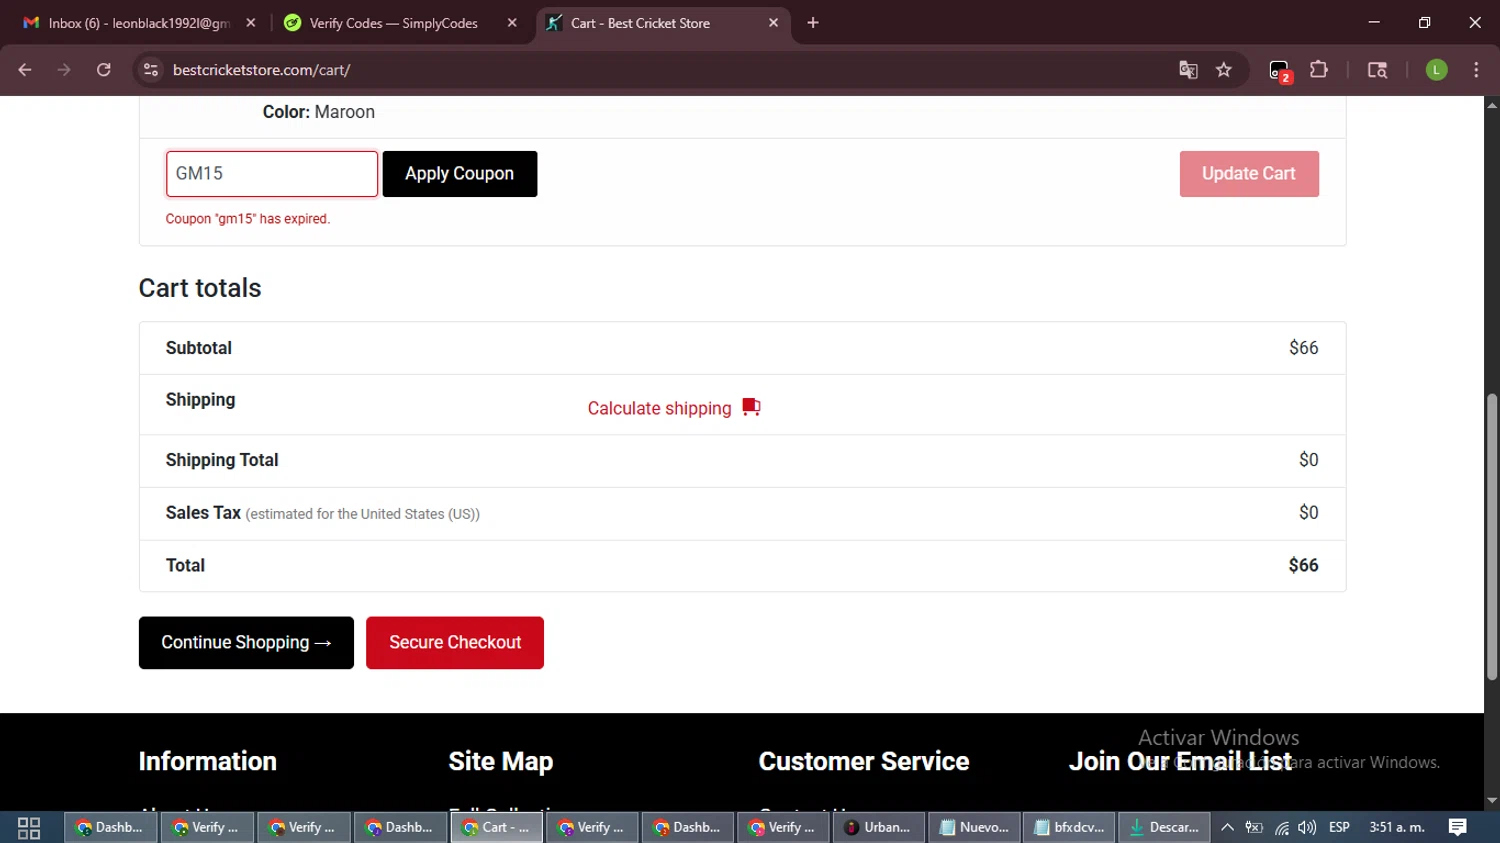Close the Gmail Inbox tab
The image size is (1500, 843).
coord(251,23)
